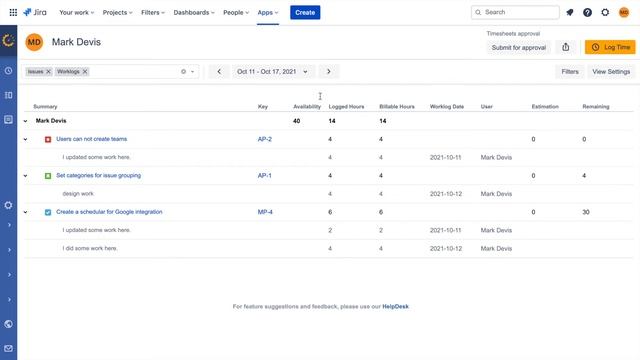The image size is (640, 360).
Task: Open the help question mark icon
Action: click(587, 13)
